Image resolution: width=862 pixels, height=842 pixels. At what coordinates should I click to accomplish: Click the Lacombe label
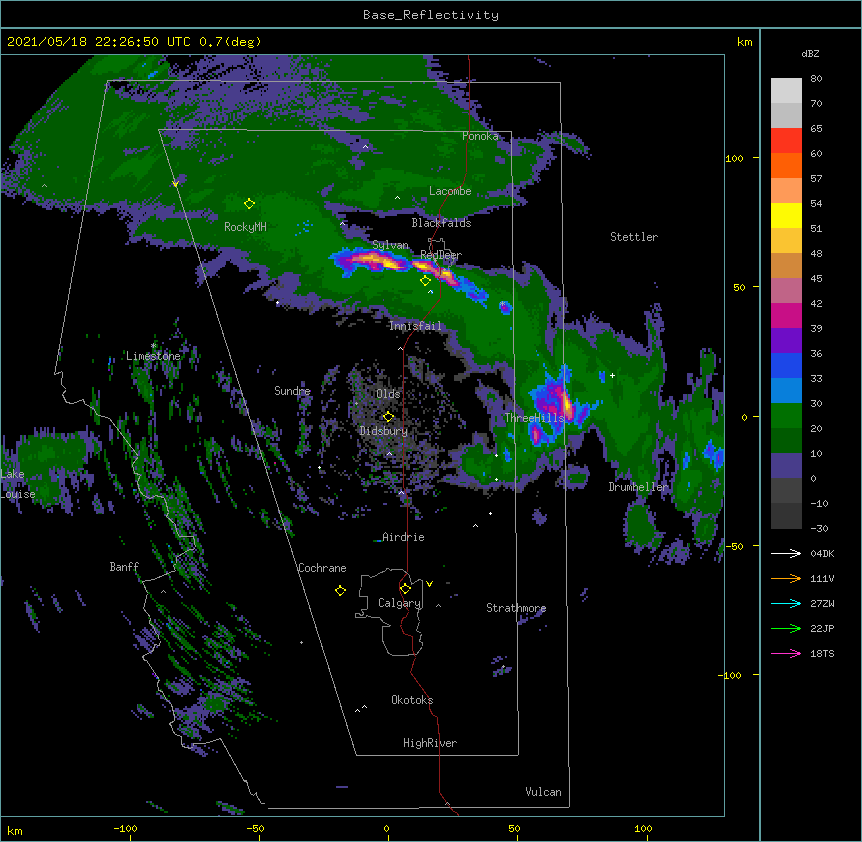pos(450,191)
